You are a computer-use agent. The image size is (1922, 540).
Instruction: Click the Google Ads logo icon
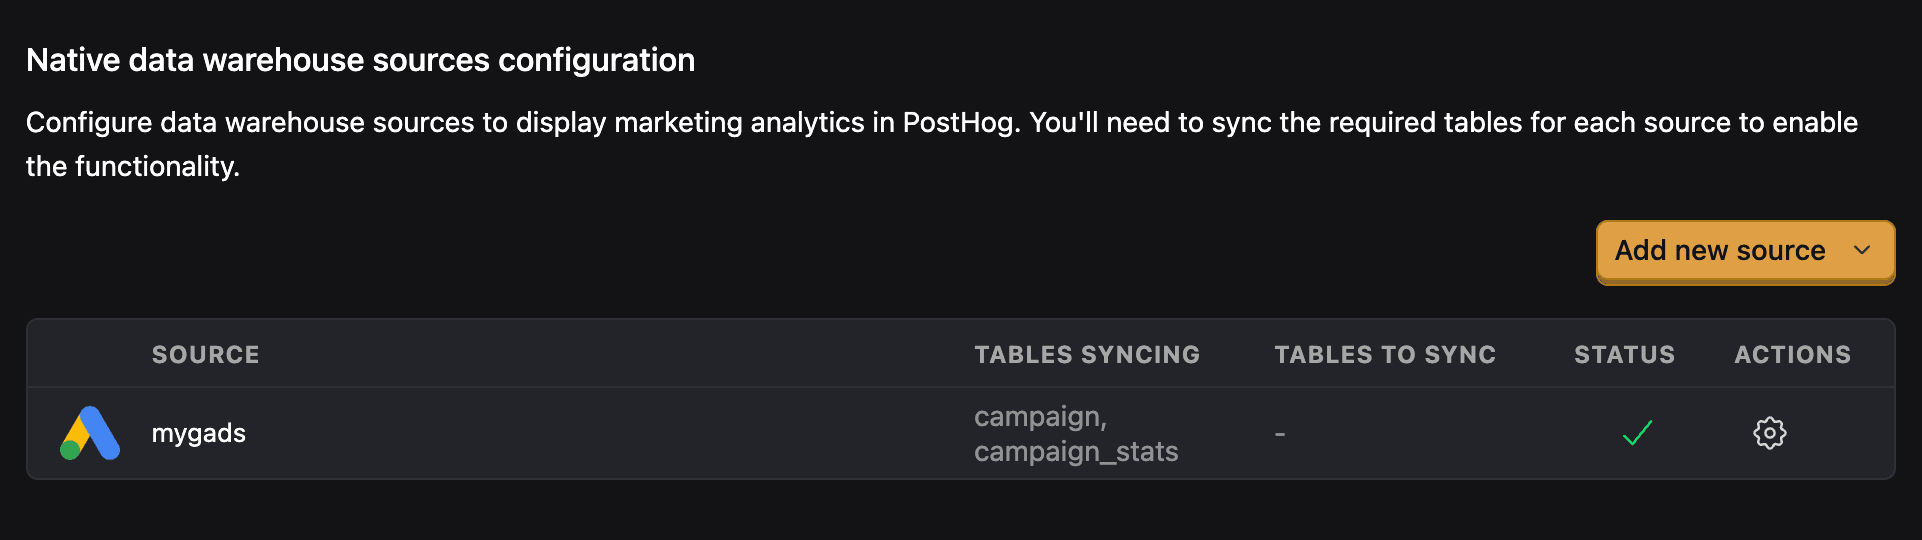coord(90,433)
